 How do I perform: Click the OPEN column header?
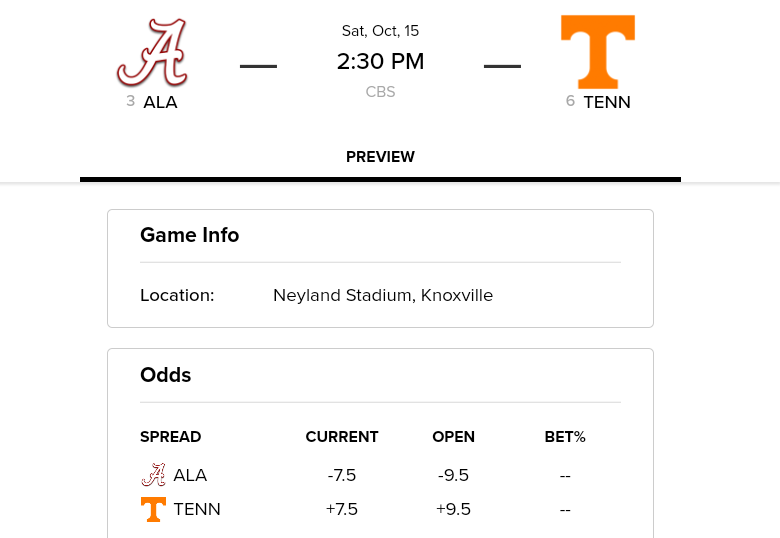tap(453, 437)
